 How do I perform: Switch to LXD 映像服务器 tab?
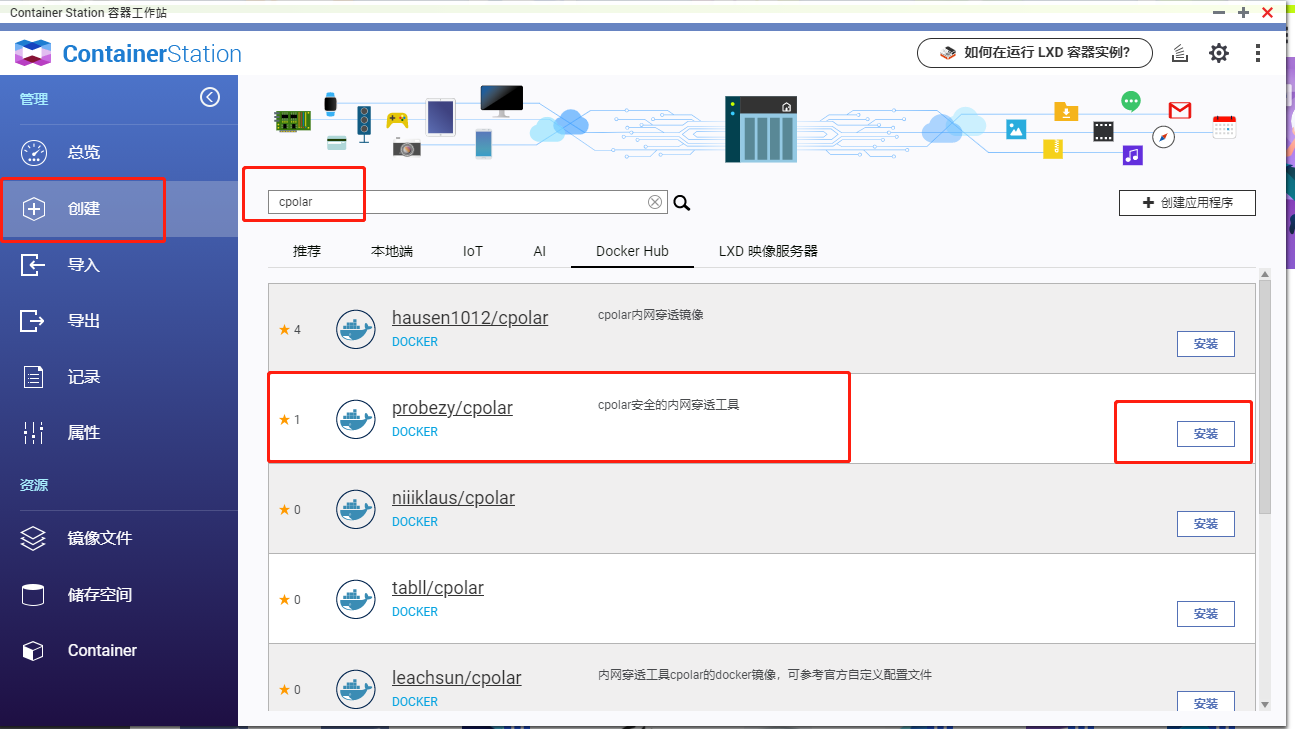tap(768, 251)
